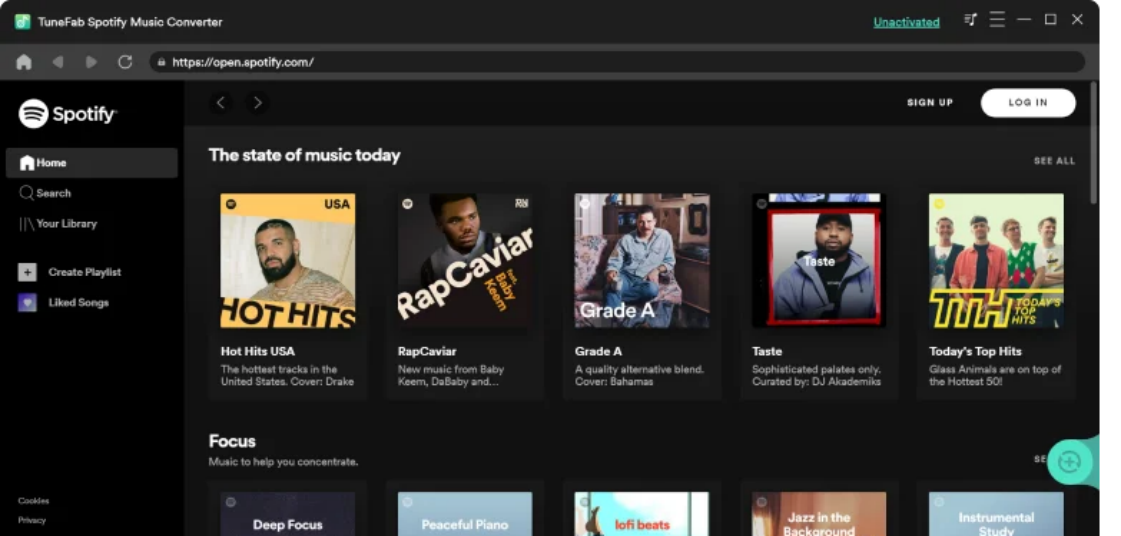Open Liked Songs heart icon
Viewport: 1121px width, 536px height.
[27, 303]
